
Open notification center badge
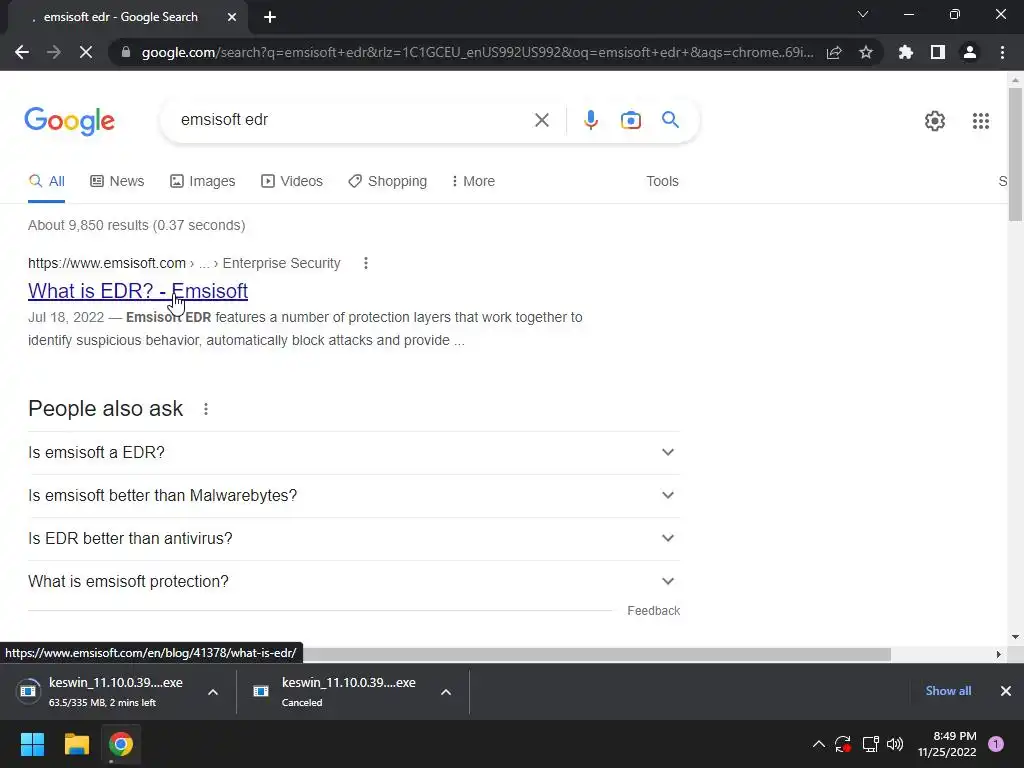pos(995,744)
